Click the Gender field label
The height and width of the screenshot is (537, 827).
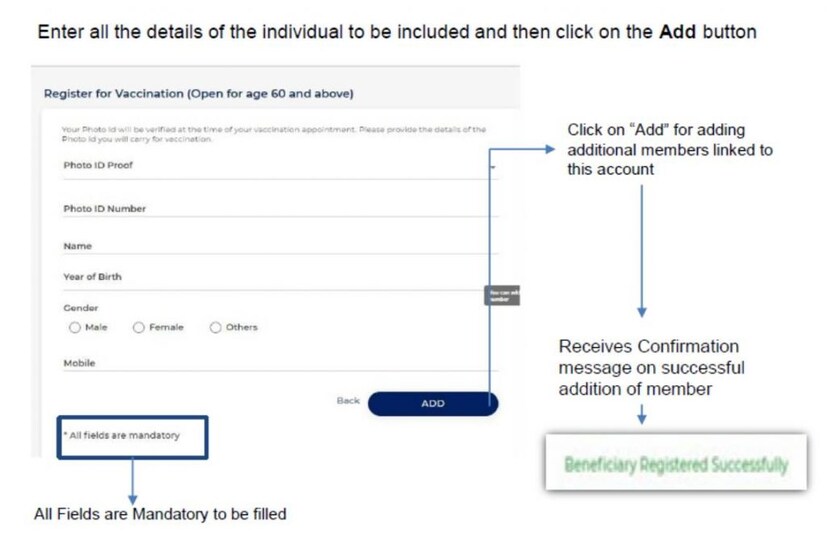pos(81,308)
